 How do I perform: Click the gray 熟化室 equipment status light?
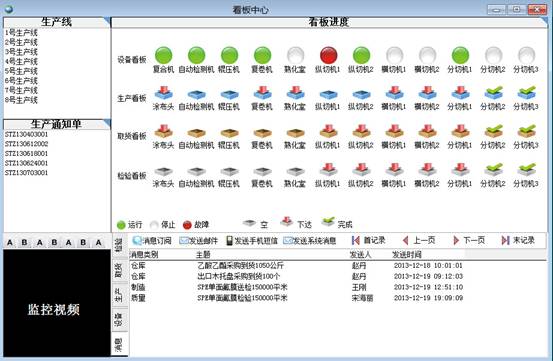click(x=295, y=55)
